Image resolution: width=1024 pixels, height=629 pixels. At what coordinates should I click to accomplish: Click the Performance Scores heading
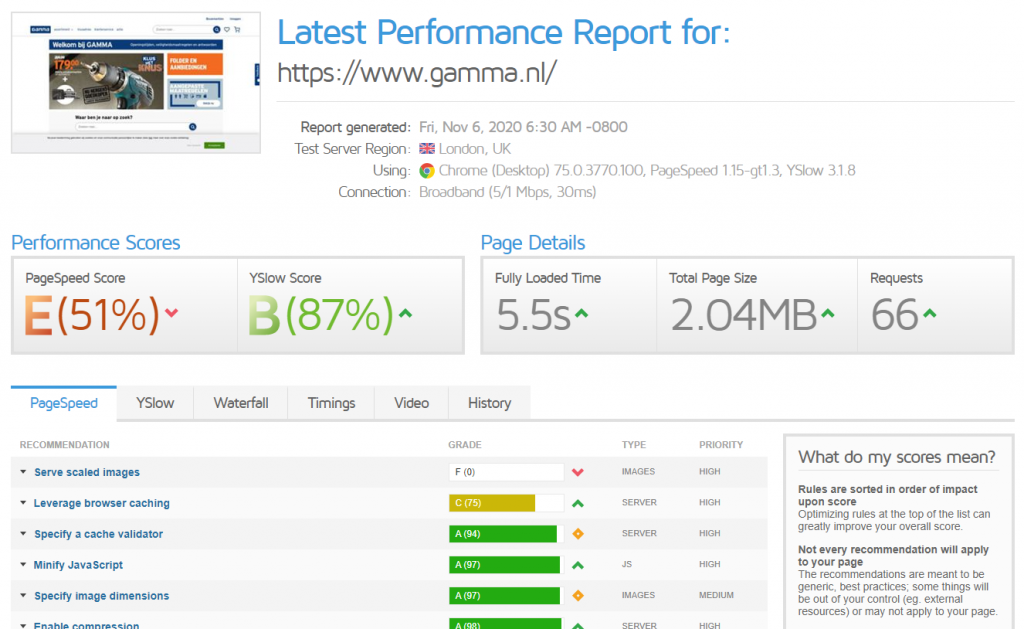95,242
